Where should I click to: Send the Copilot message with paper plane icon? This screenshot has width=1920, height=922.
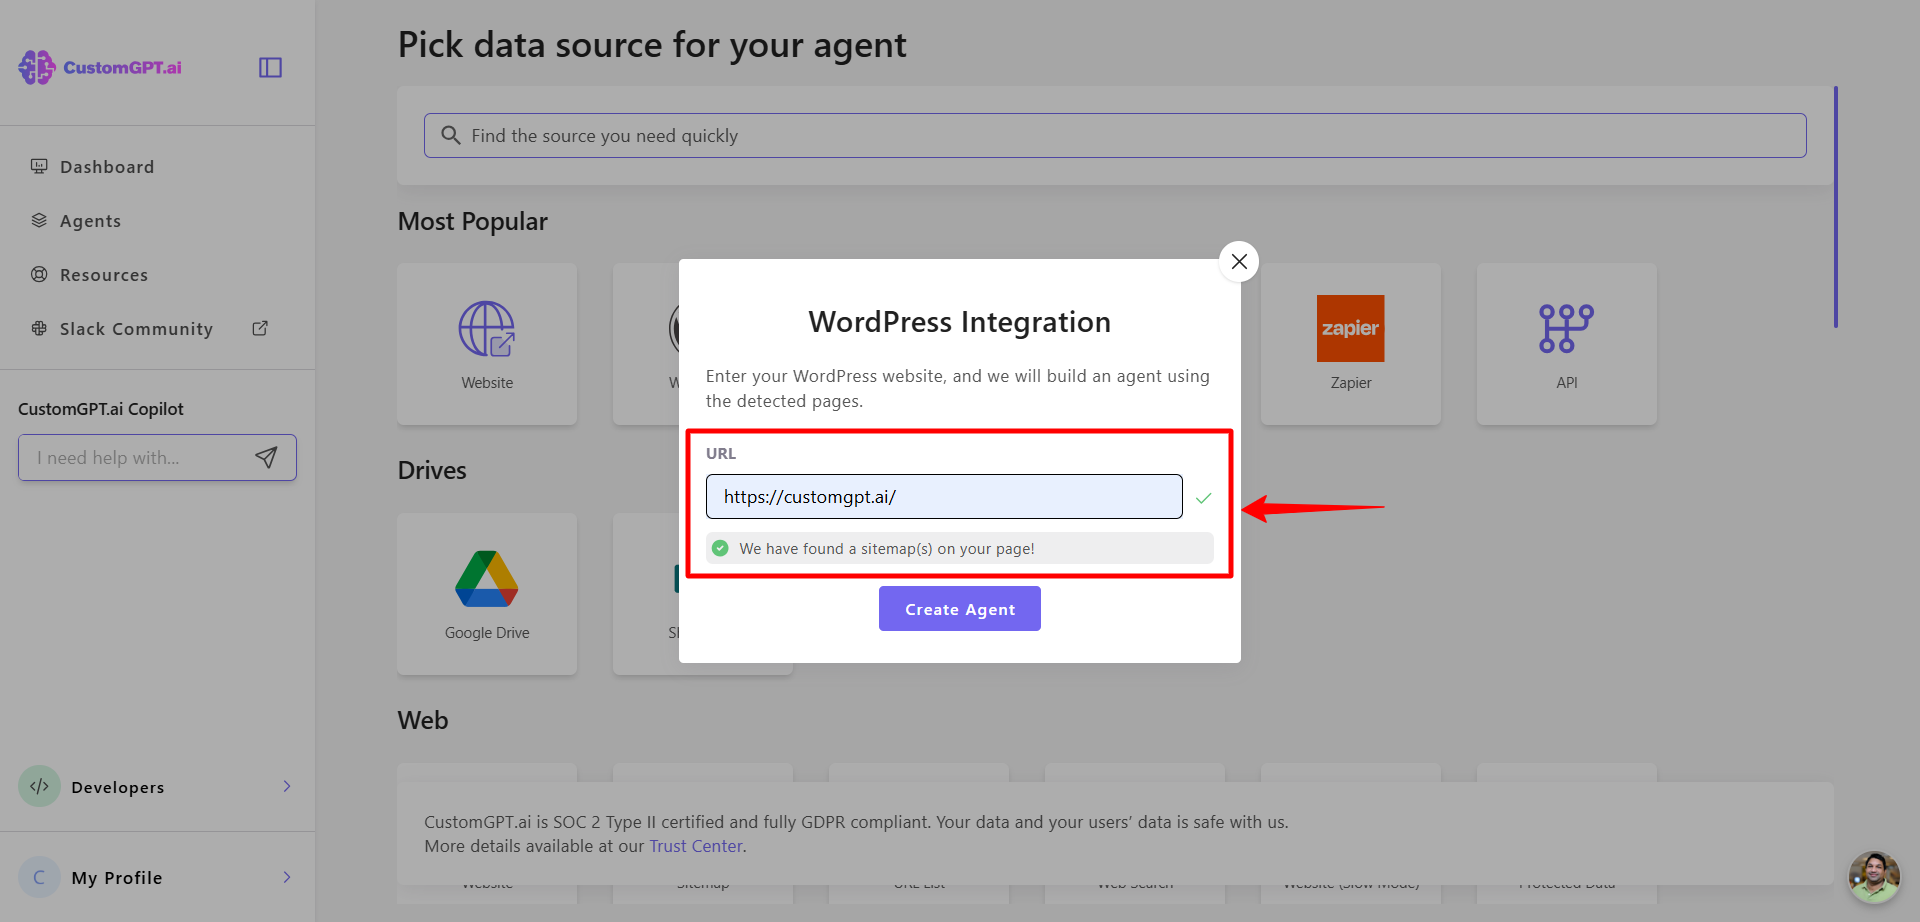coord(266,457)
